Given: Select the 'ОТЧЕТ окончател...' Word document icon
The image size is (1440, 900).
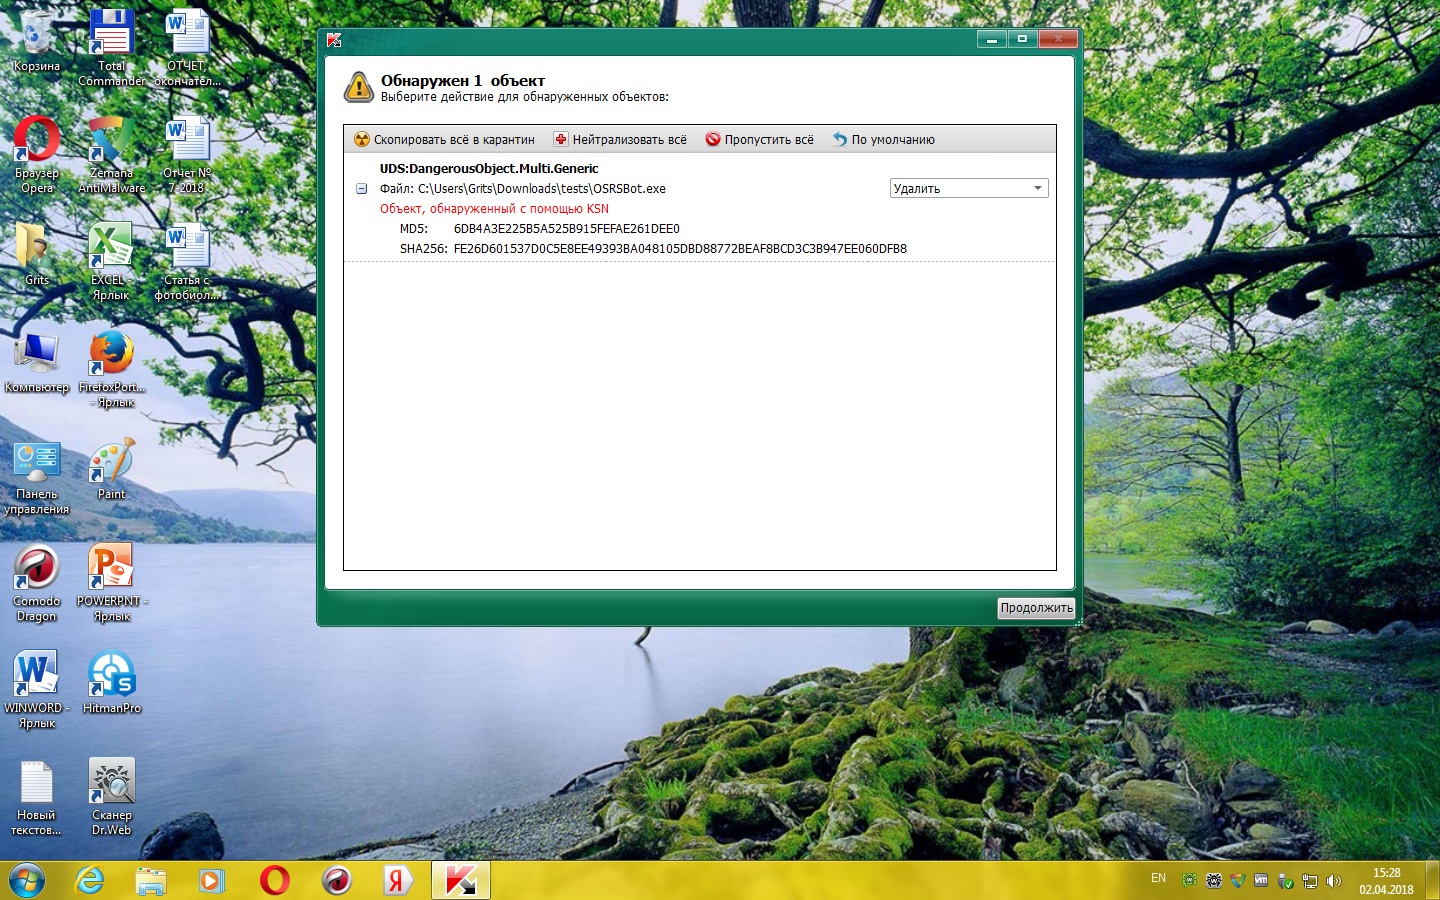Looking at the screenshot, I should coord(187,48).
